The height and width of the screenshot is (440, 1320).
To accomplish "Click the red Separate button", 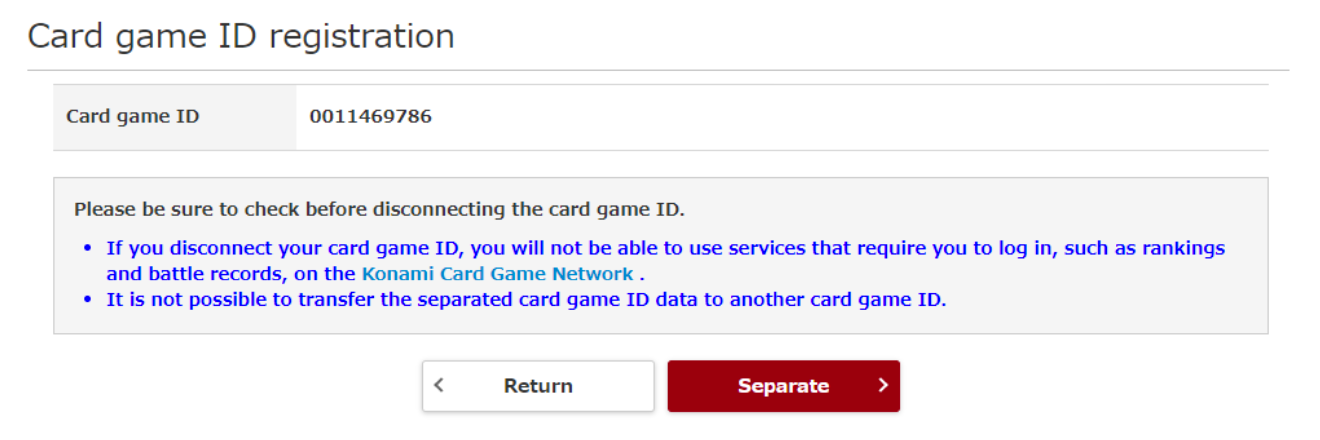I will 783,386.
